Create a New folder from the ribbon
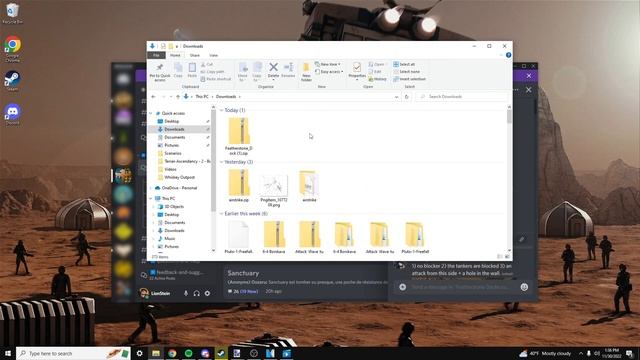The image size is (640, 360). click(306, 72)
